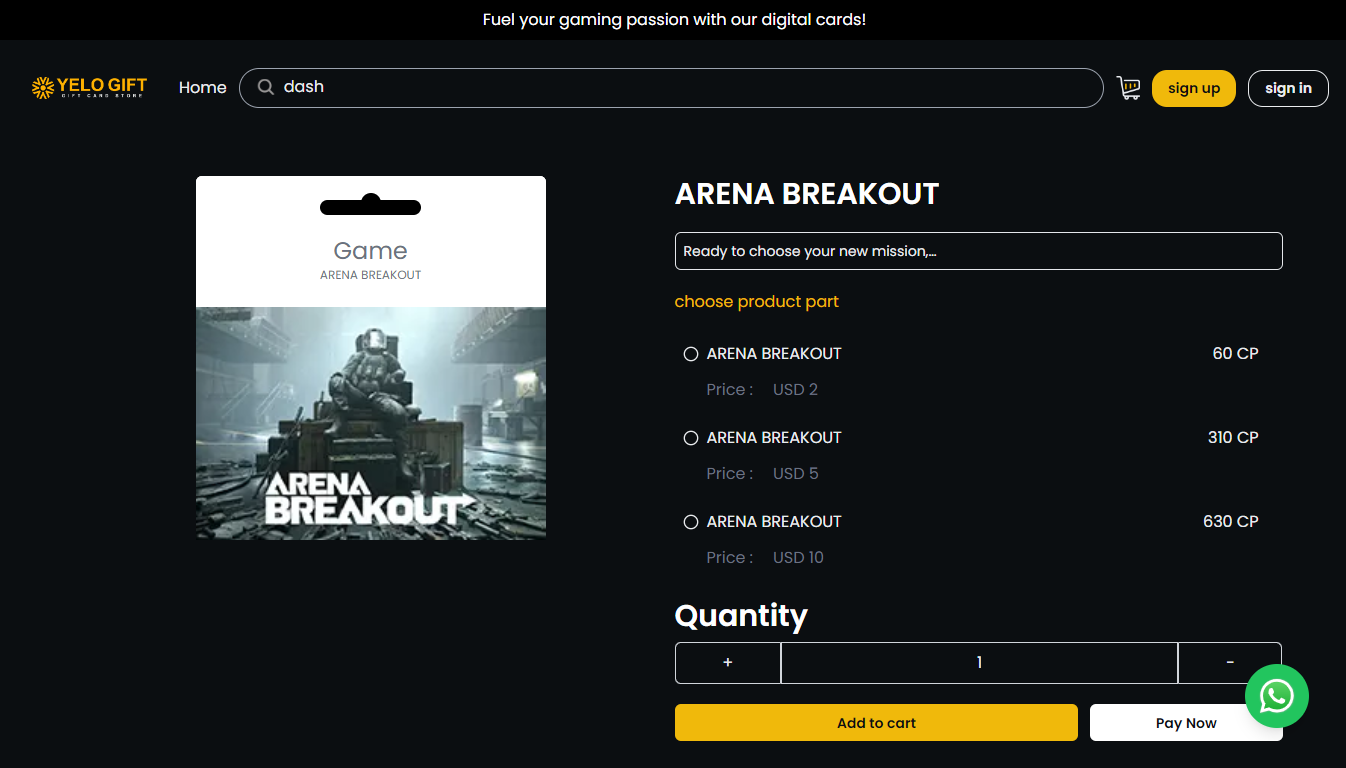Select the 630 CP radio option

[691, 522]
